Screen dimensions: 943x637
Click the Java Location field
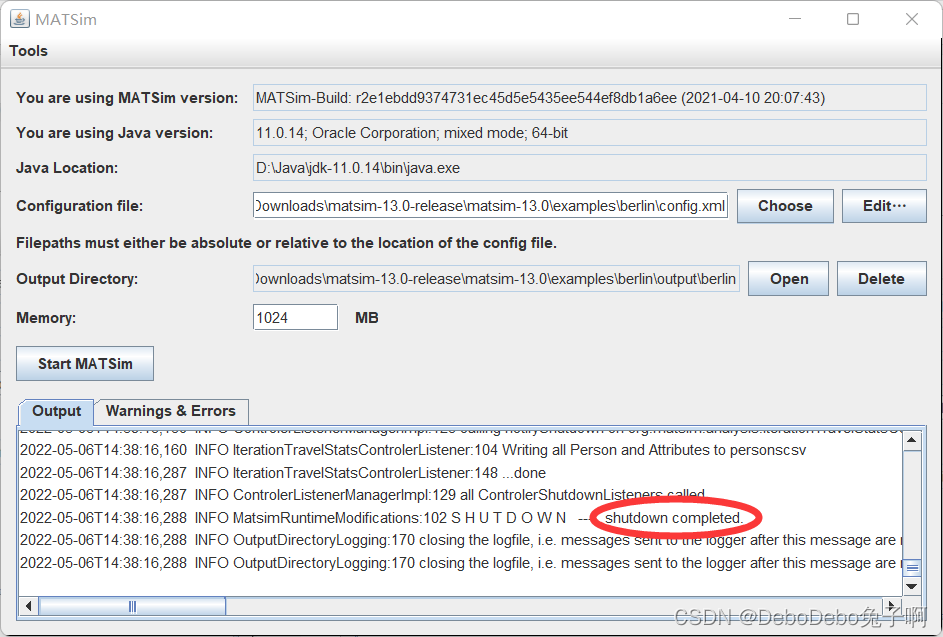point(589,168)
